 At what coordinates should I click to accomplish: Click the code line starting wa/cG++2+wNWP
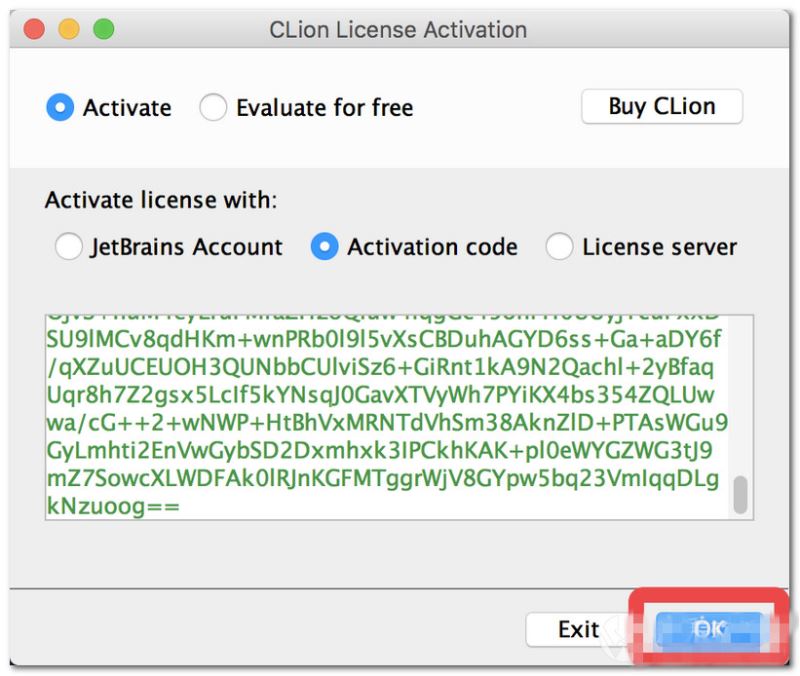387,423
